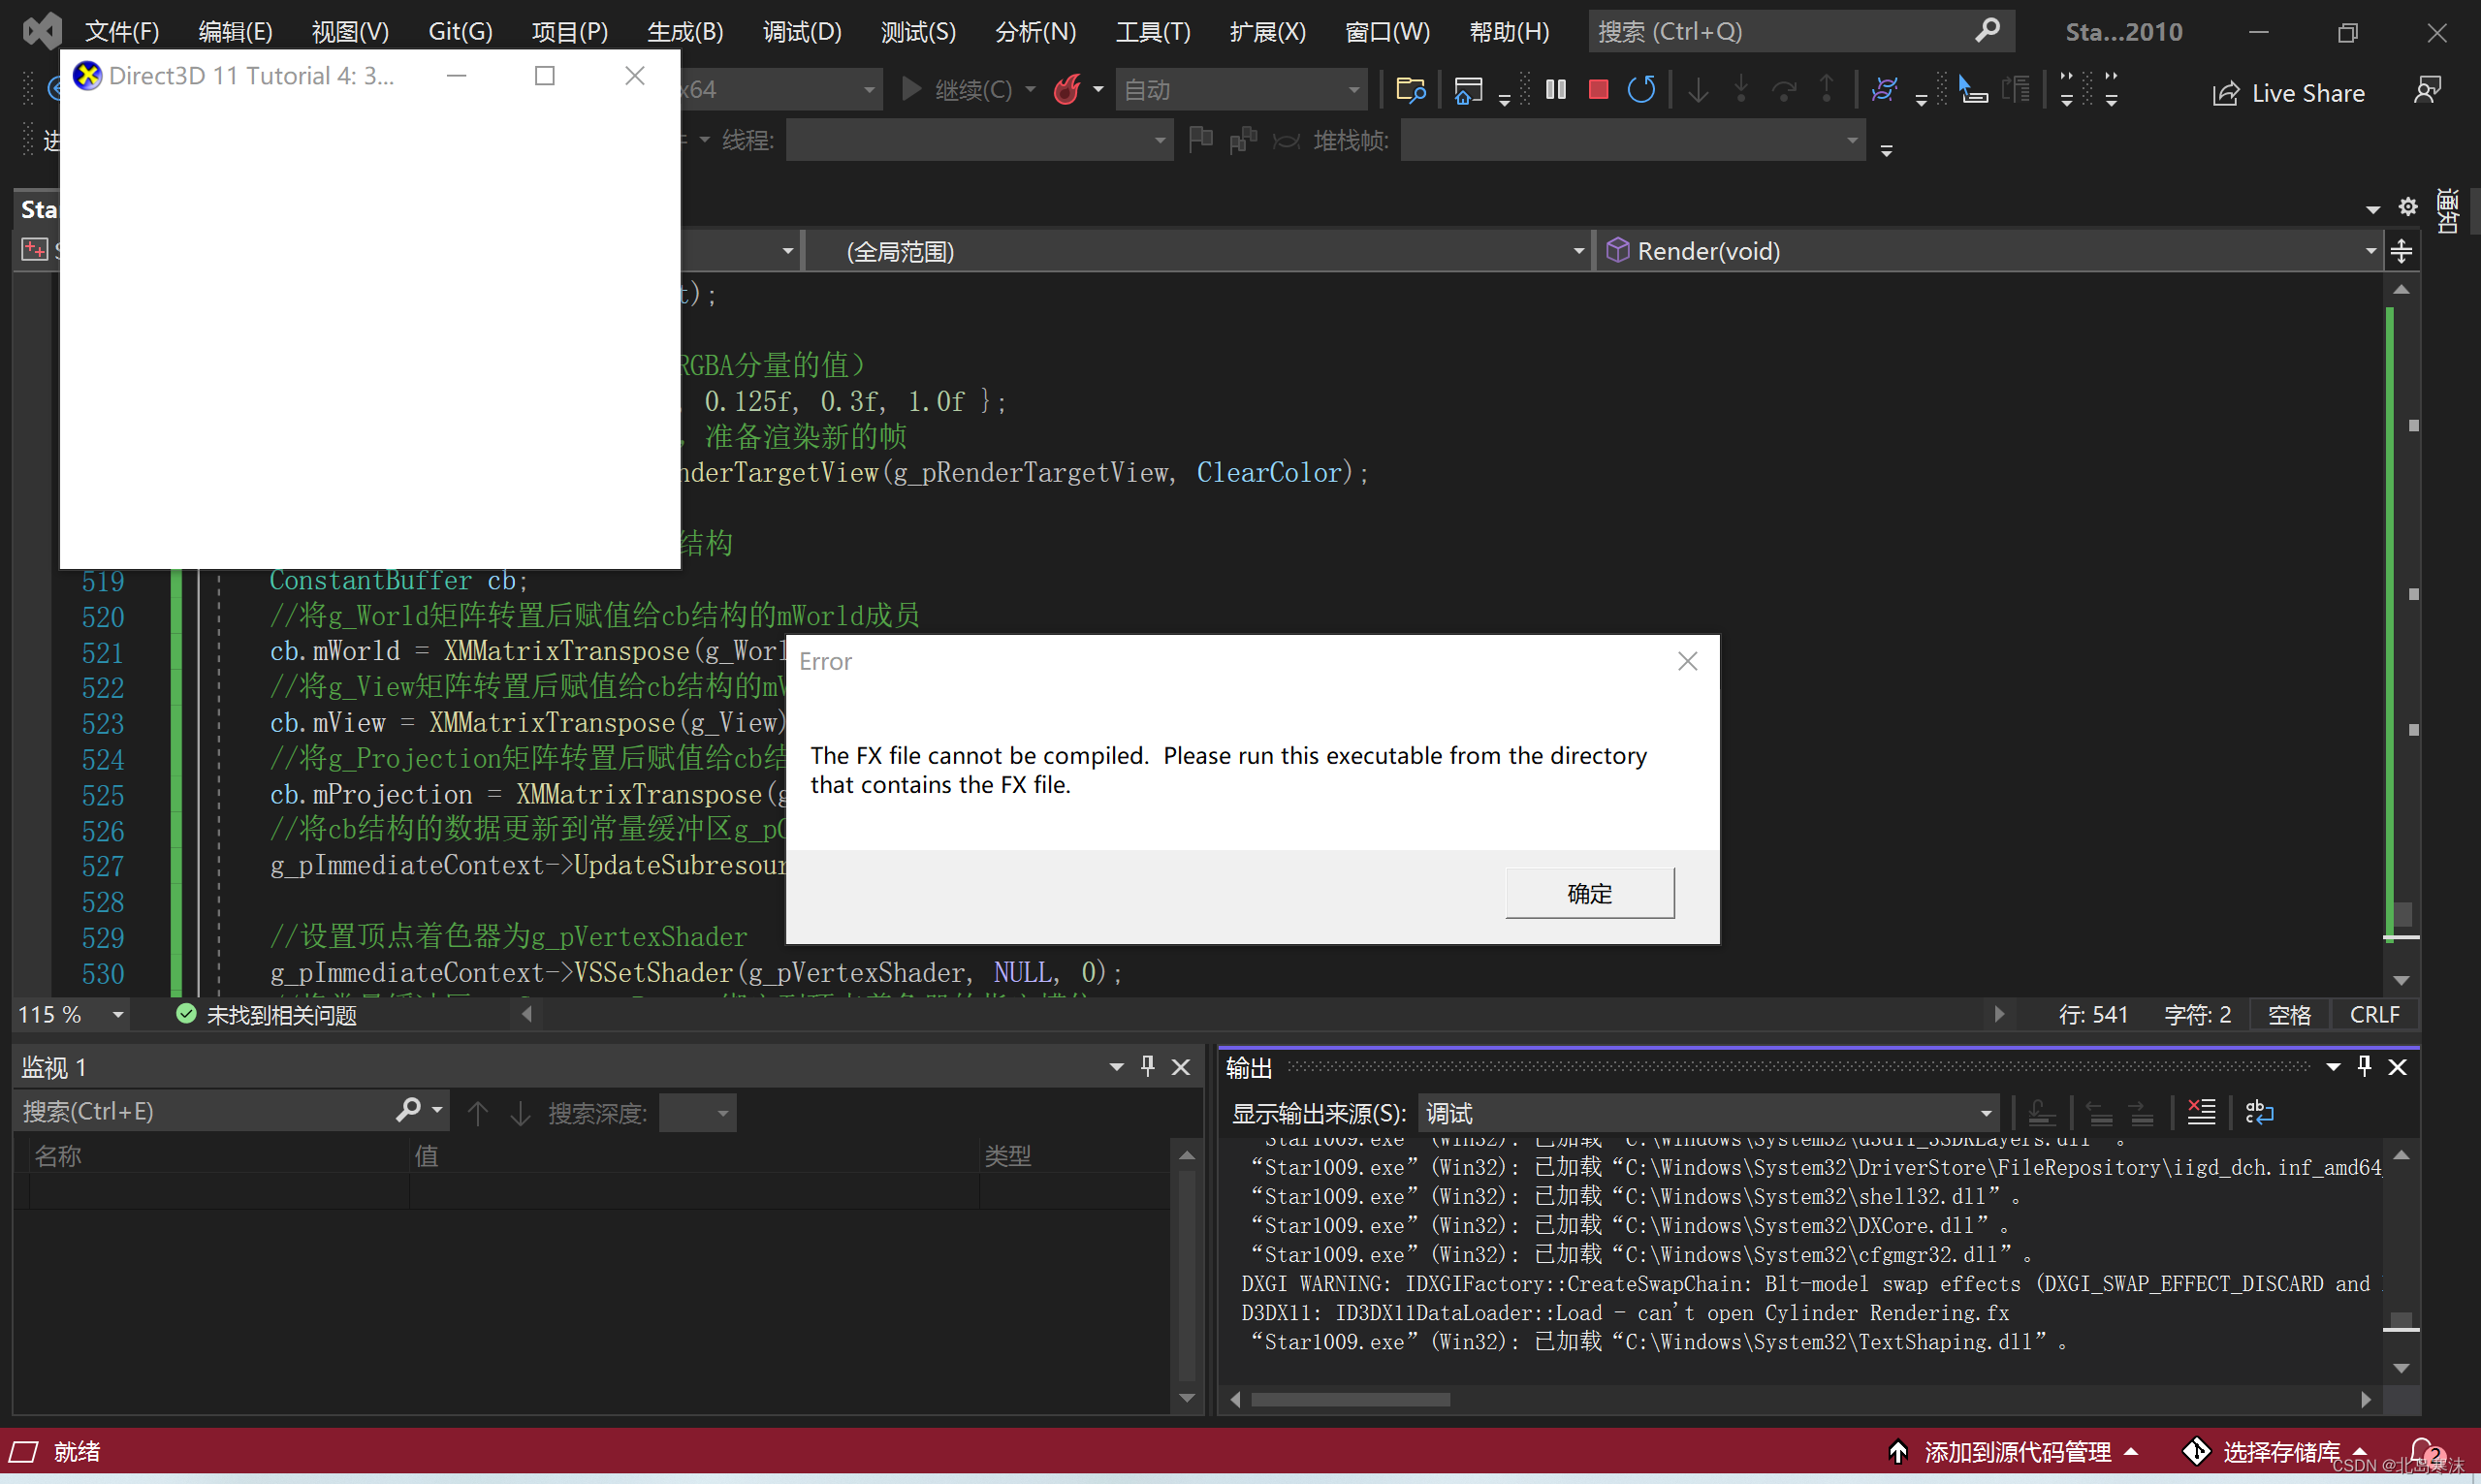Open the 堆栈帧 stack frame dropdown

[1632, 140]
